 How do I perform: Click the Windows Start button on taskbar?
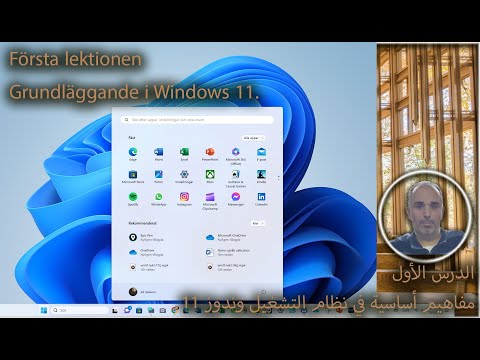tap(44, 310)
